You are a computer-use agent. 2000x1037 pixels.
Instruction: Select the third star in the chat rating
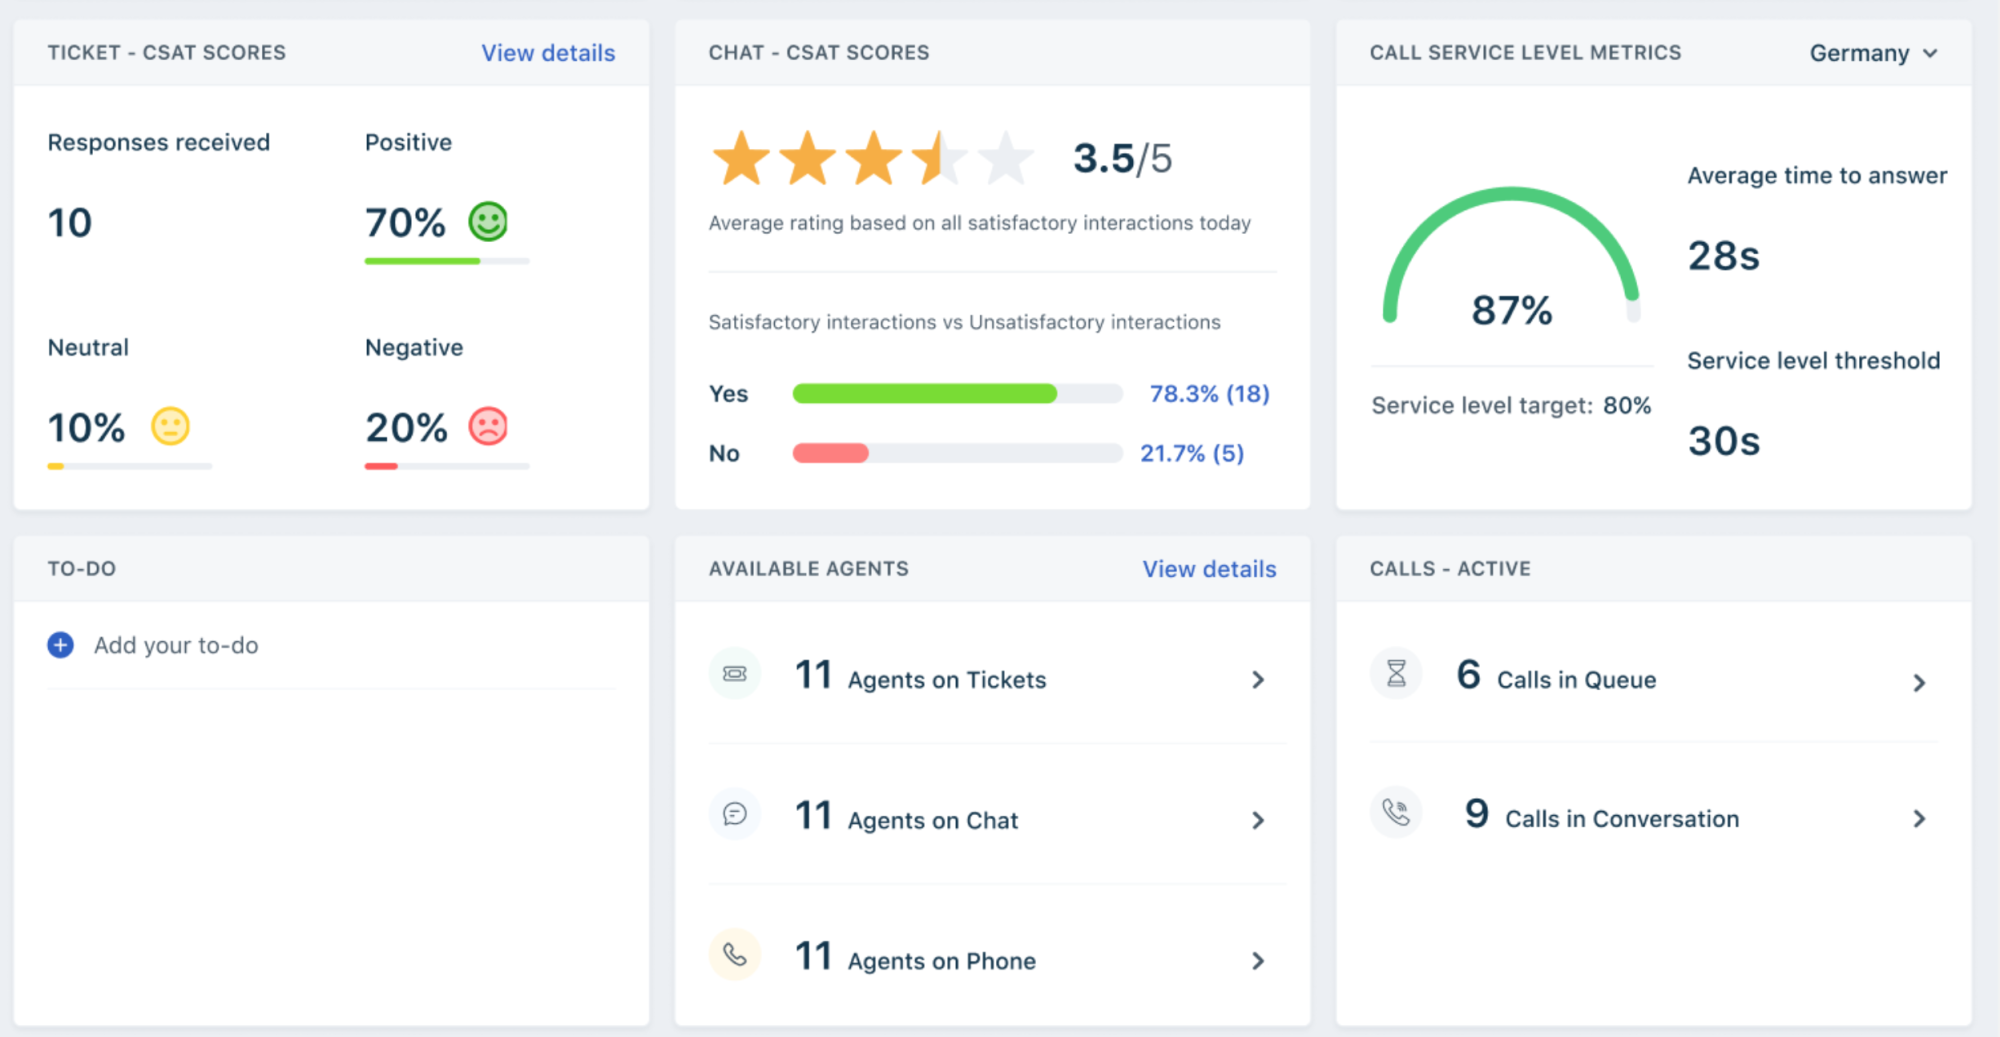(873, 157)
